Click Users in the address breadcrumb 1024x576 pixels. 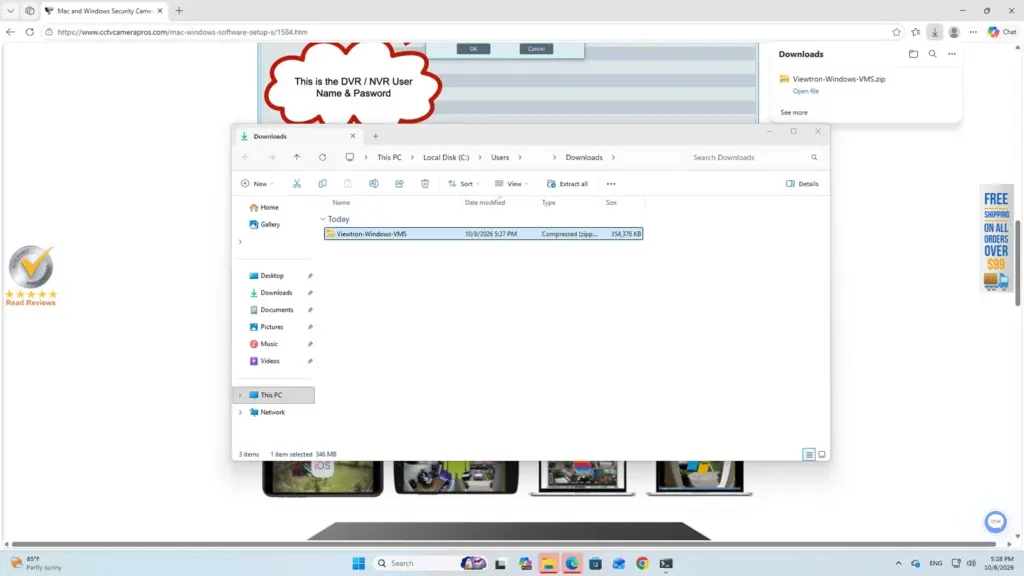tap(500, 157)
